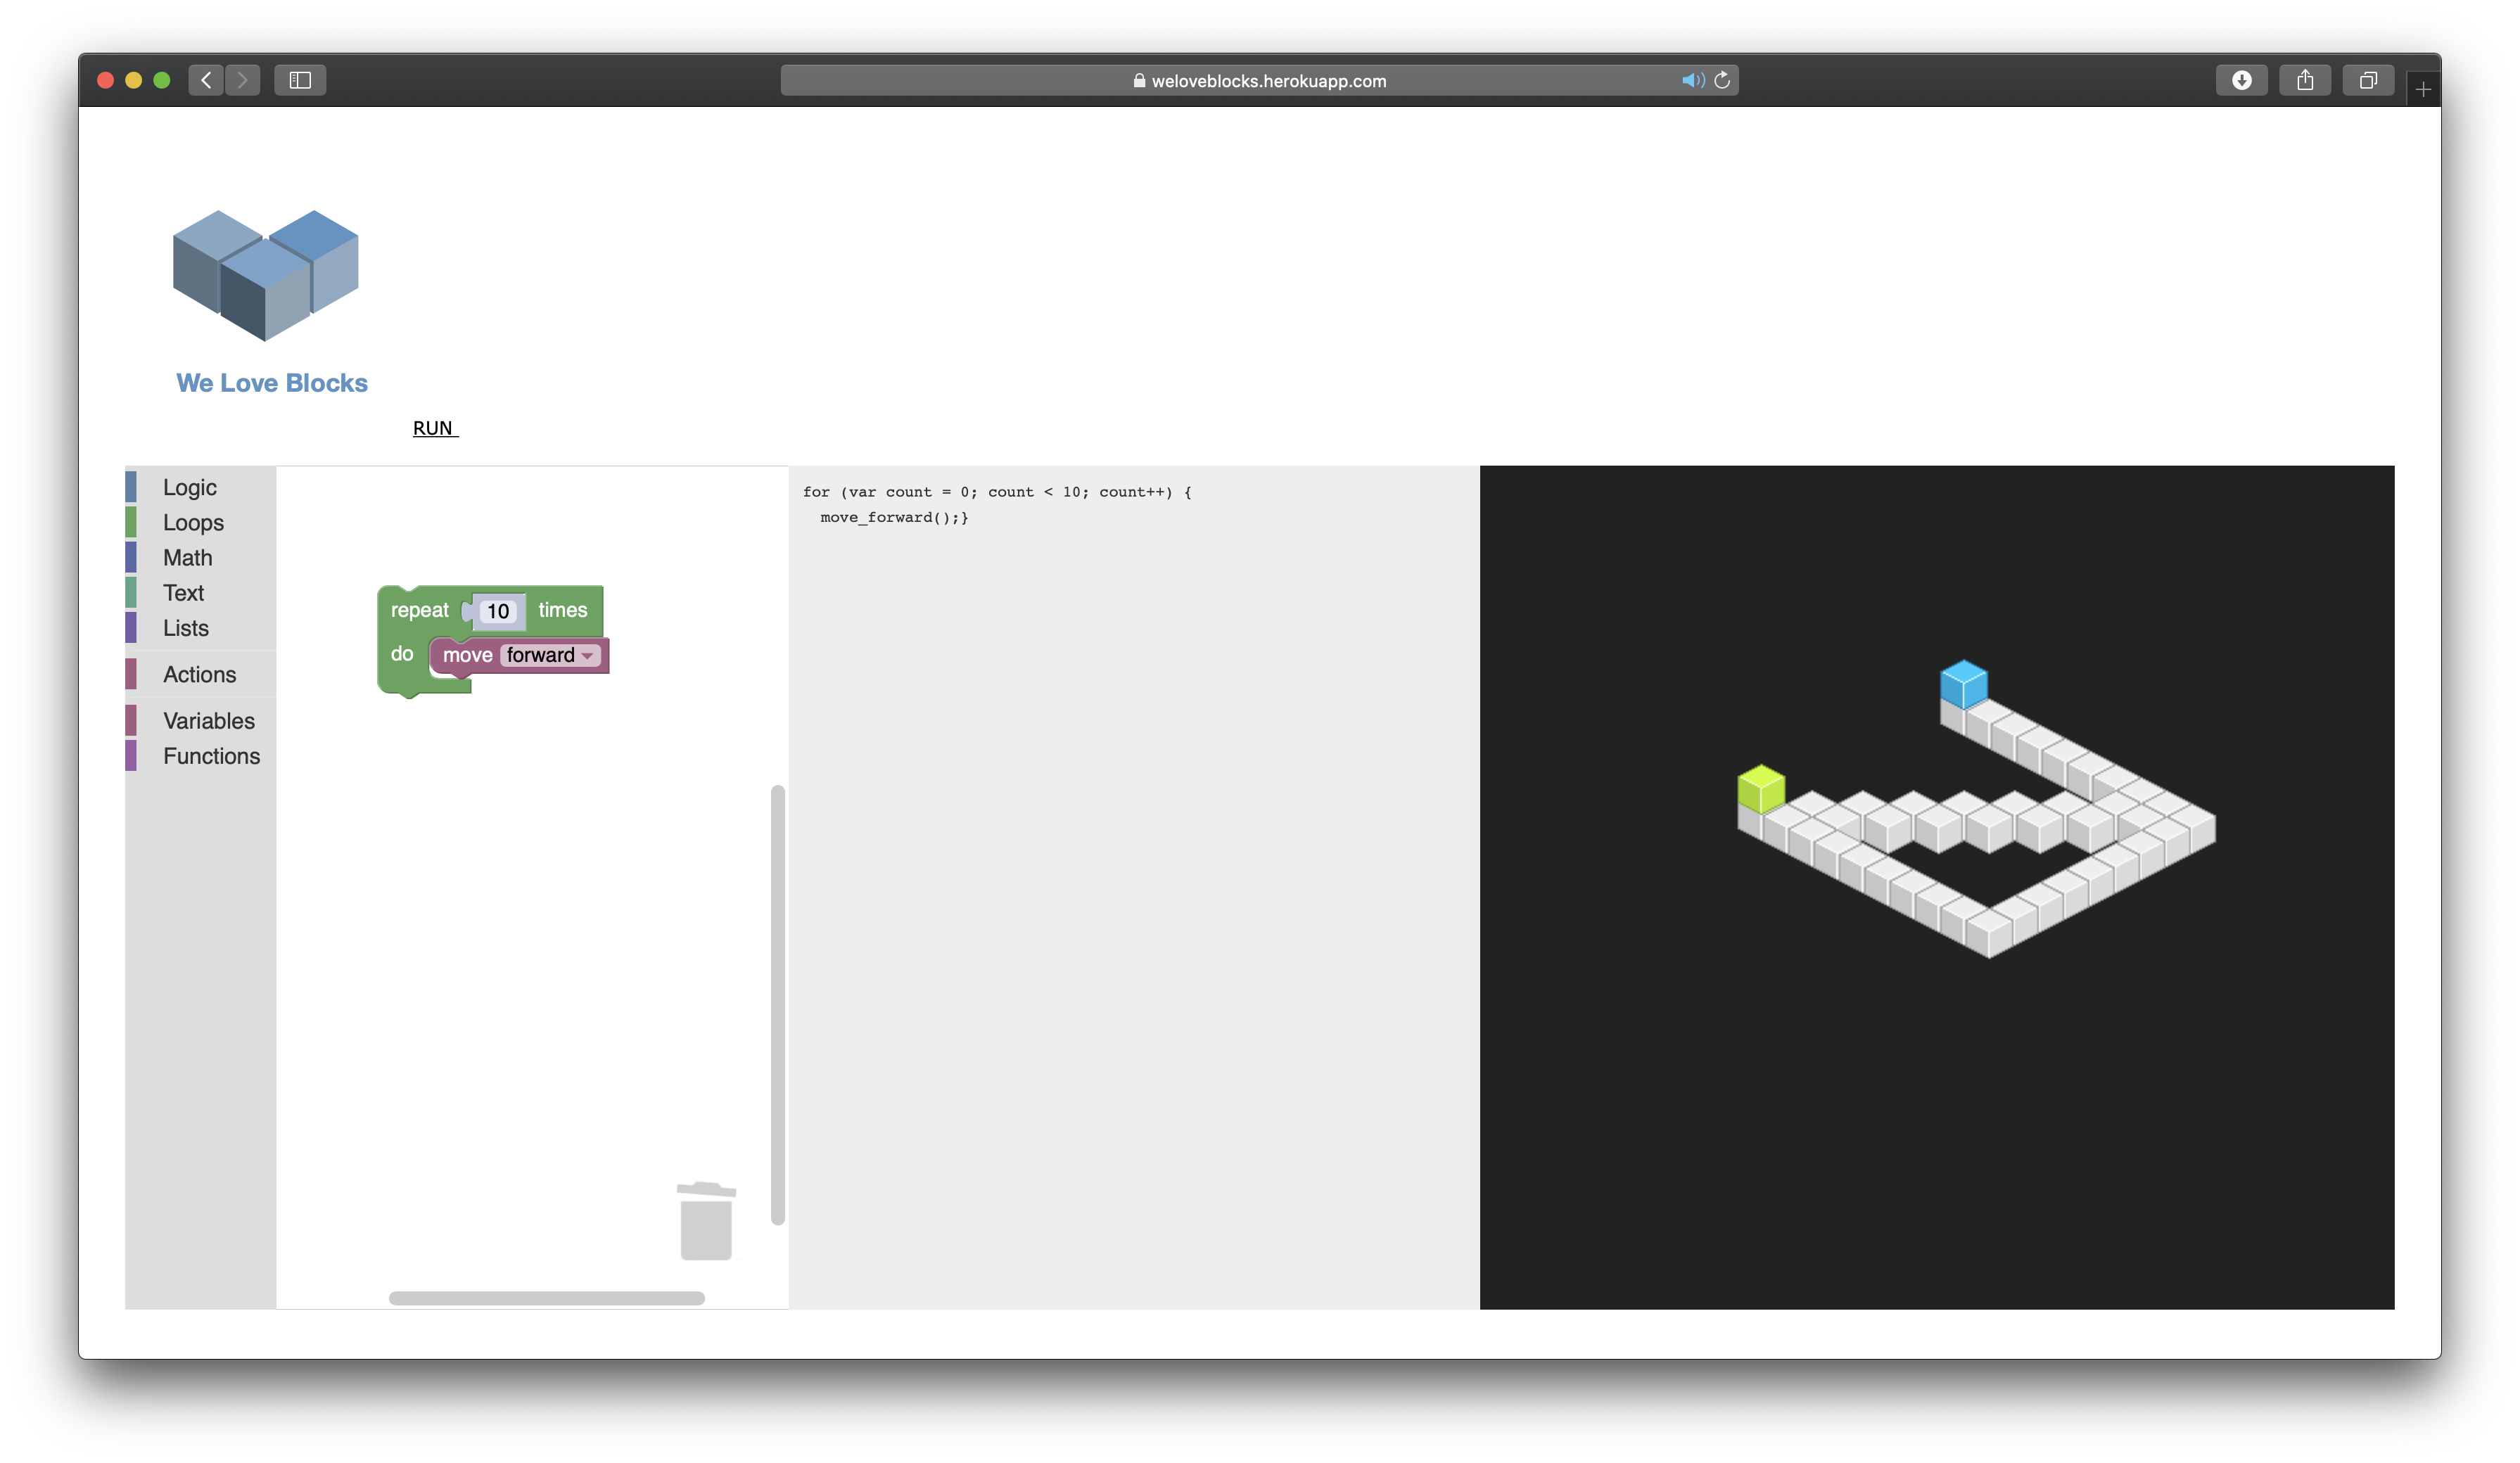Mute tab via speaker icon
2520x1463 pixels.
coord(1692,80)
